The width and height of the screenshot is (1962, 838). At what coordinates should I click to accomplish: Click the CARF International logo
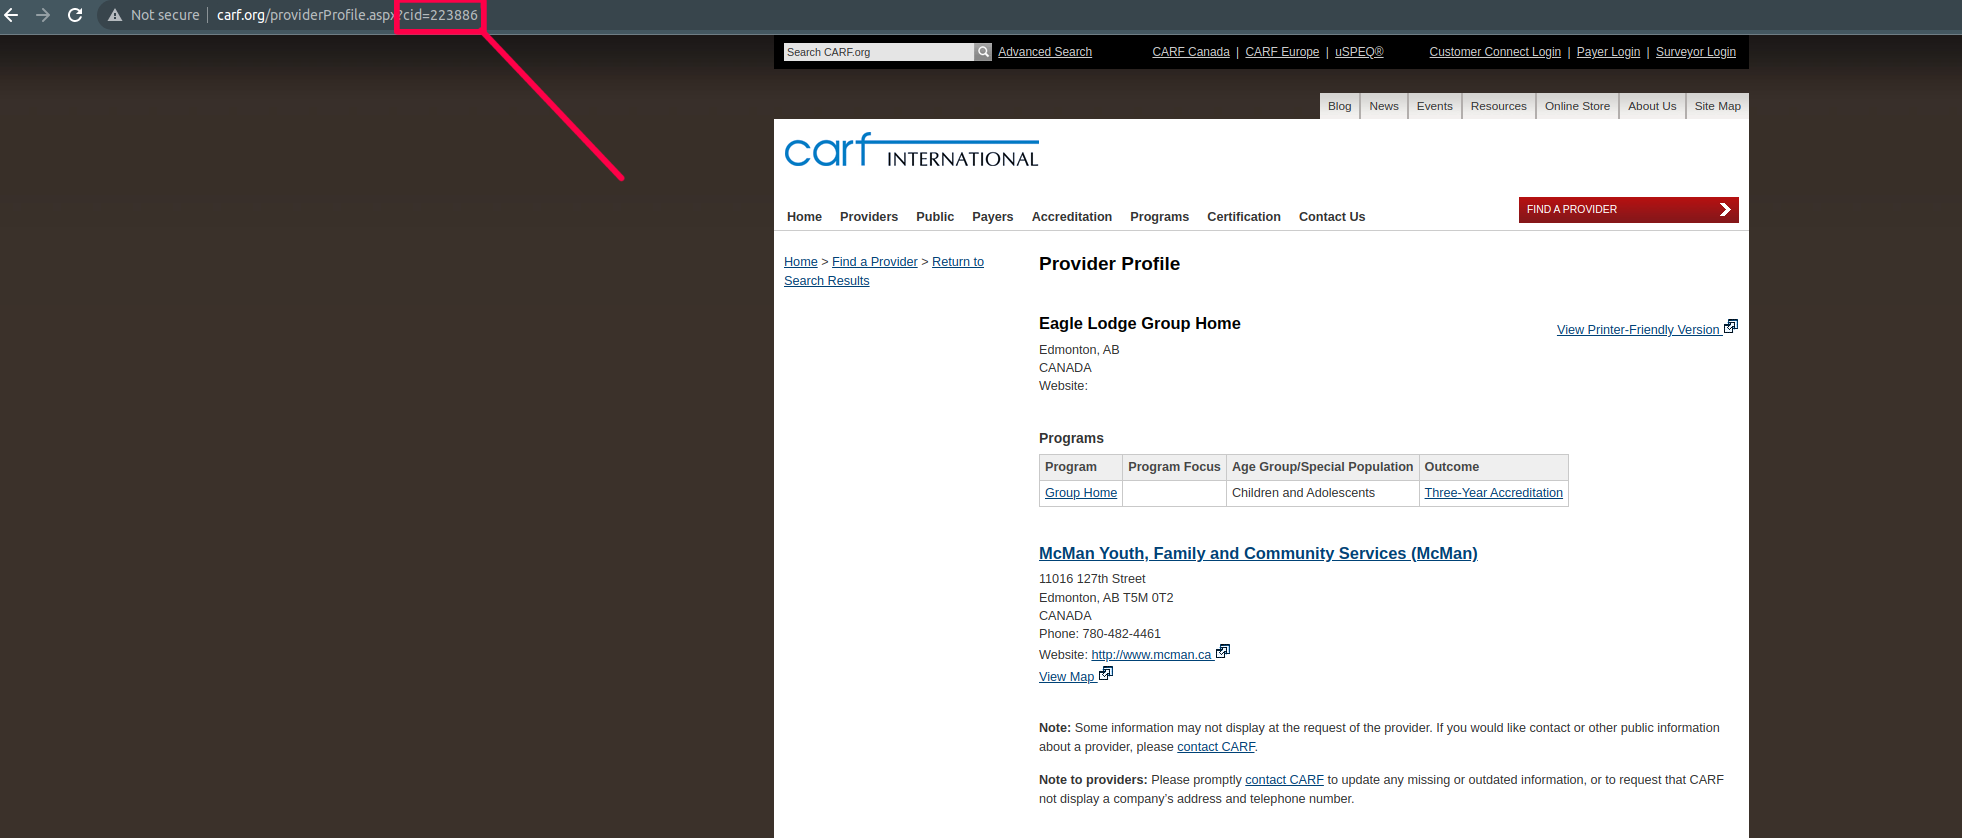[911, 151]
